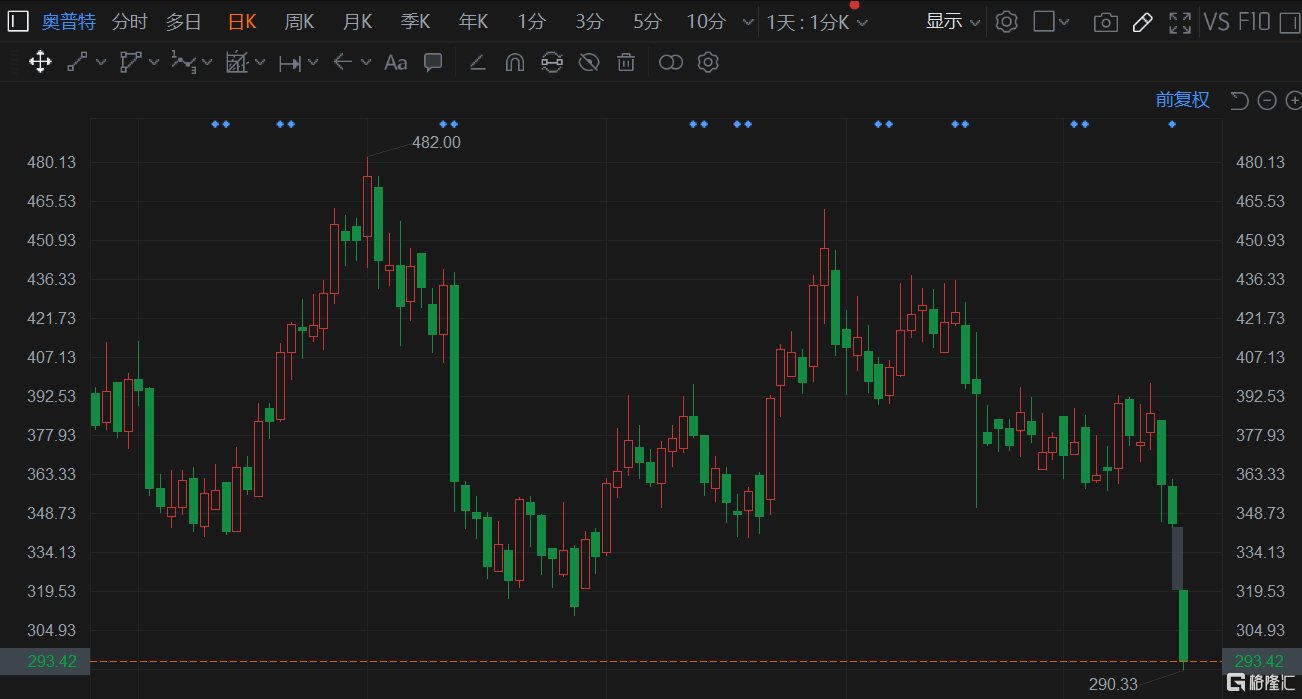Viewport: 1302px width, 699px height.
Task: Undo the chart zoom change
Action: [x=1239, y=100]
